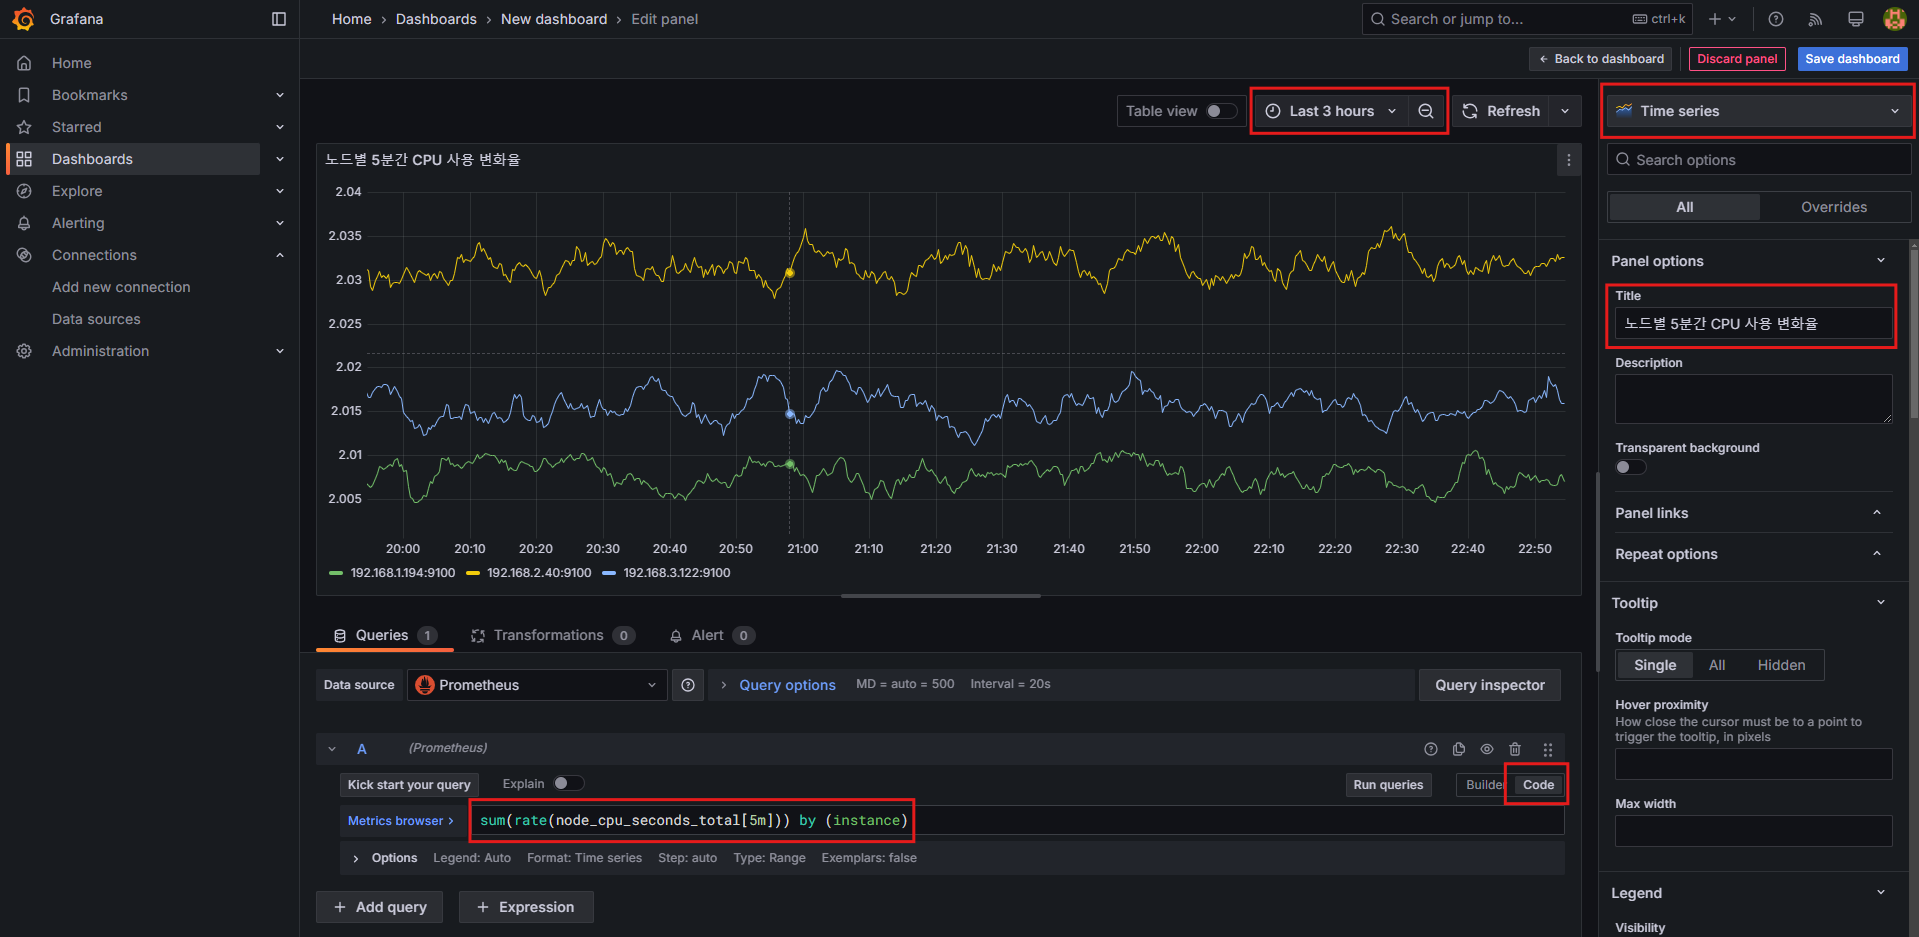
Task: Collapse query A row chevron
Action: tap(332, 749)
